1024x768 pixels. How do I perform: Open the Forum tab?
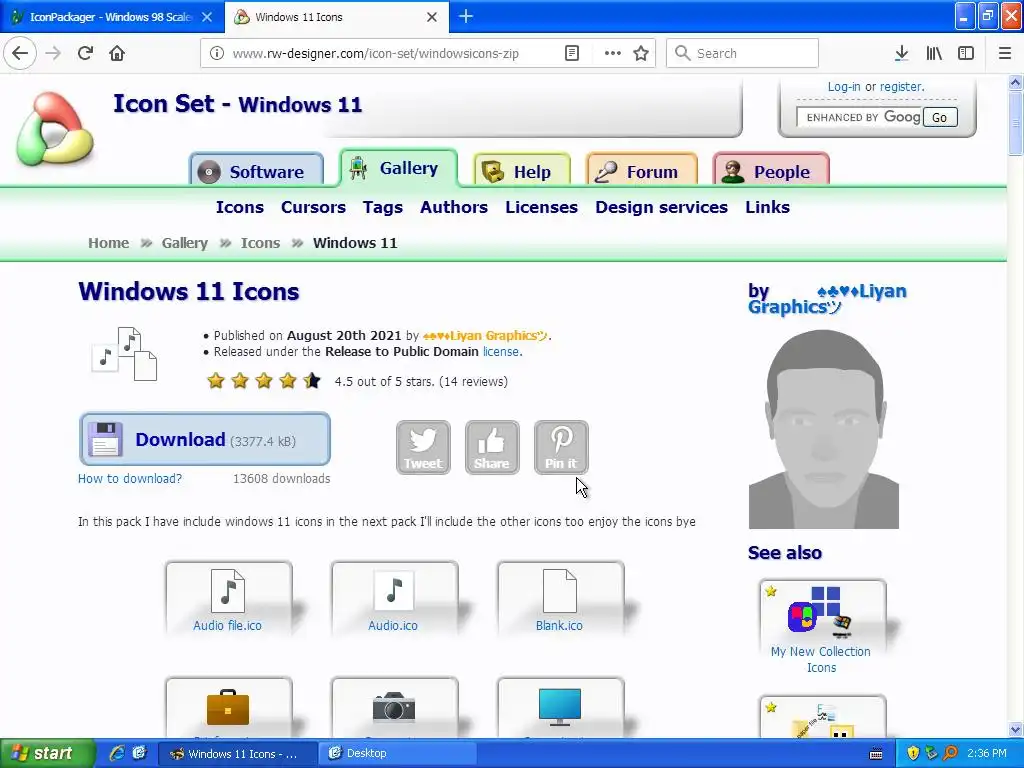click(x=642, y=171)
